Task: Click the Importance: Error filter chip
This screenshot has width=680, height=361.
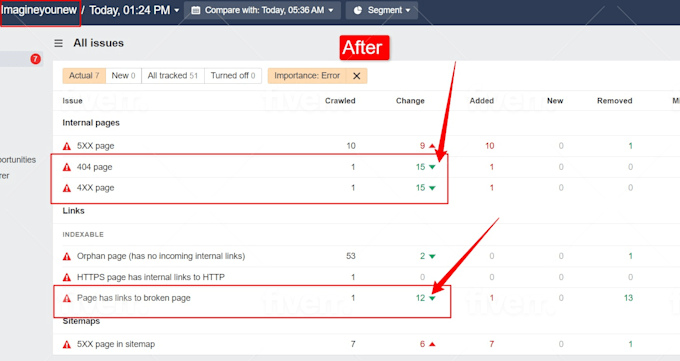Action: [307, 75]
